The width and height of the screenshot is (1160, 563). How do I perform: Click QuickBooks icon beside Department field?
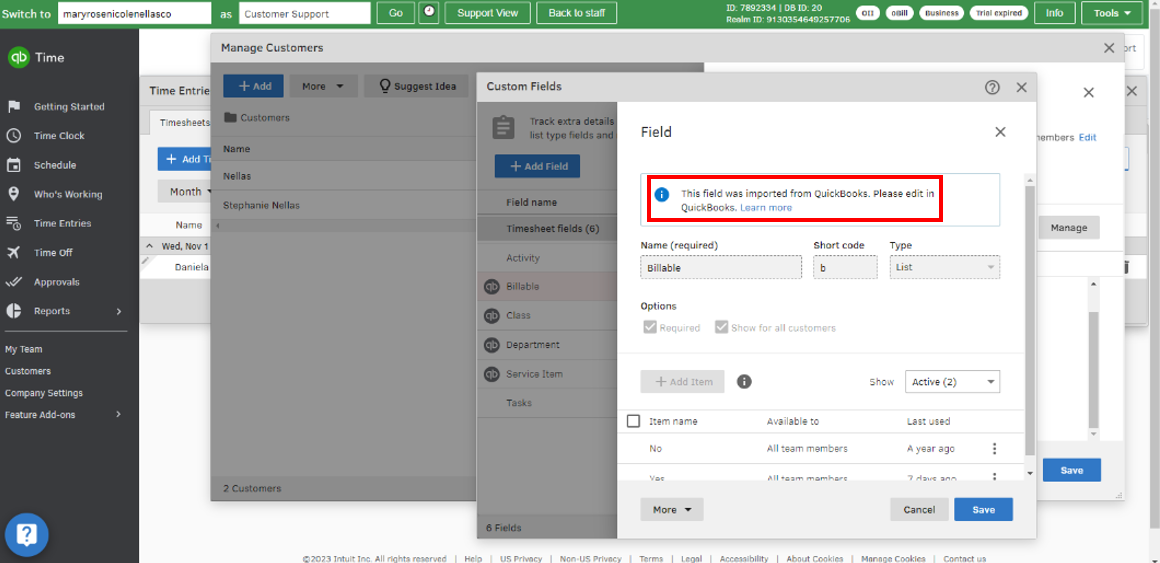point(491,345)
